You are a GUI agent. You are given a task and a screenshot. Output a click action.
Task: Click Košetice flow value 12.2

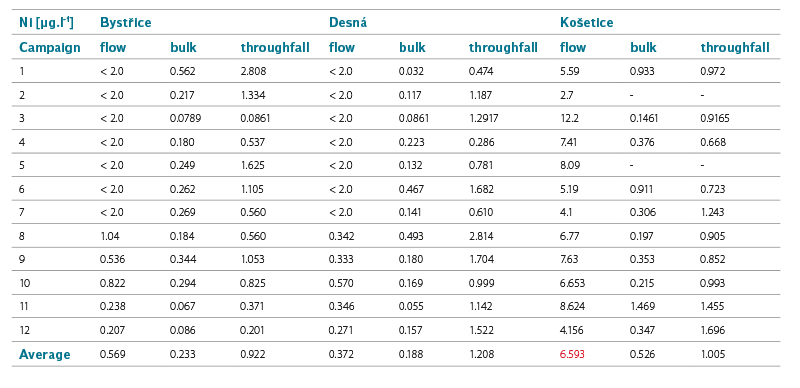[569, 118]
